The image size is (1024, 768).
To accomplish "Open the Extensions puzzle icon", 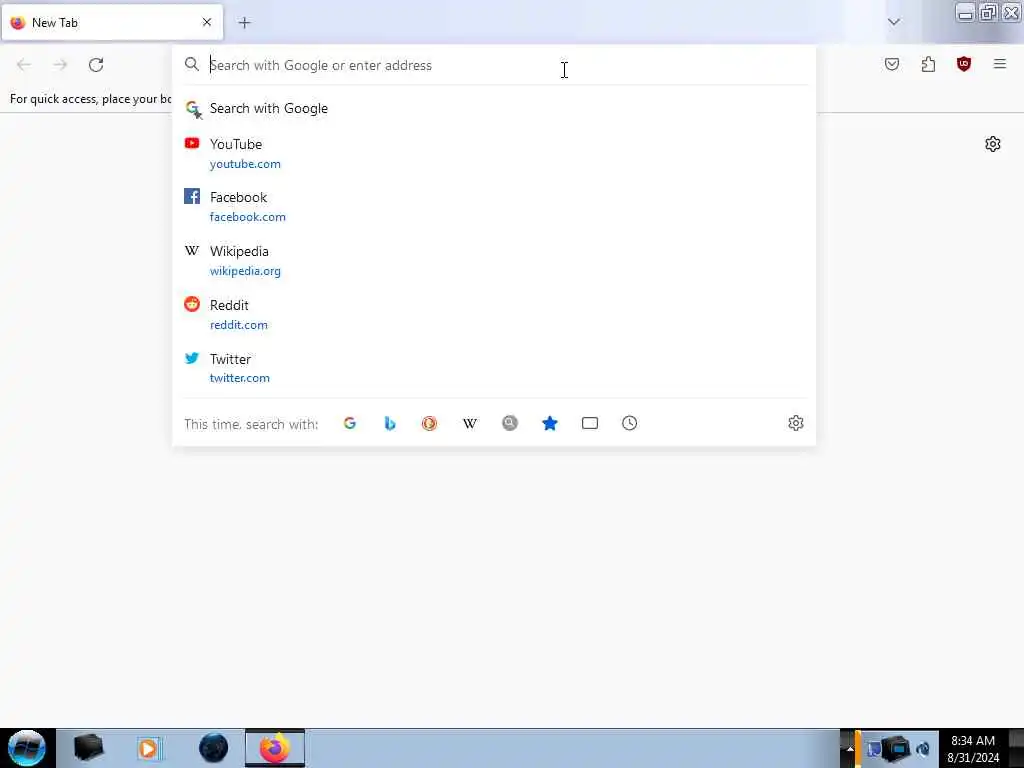I will (x=928, y=64).
